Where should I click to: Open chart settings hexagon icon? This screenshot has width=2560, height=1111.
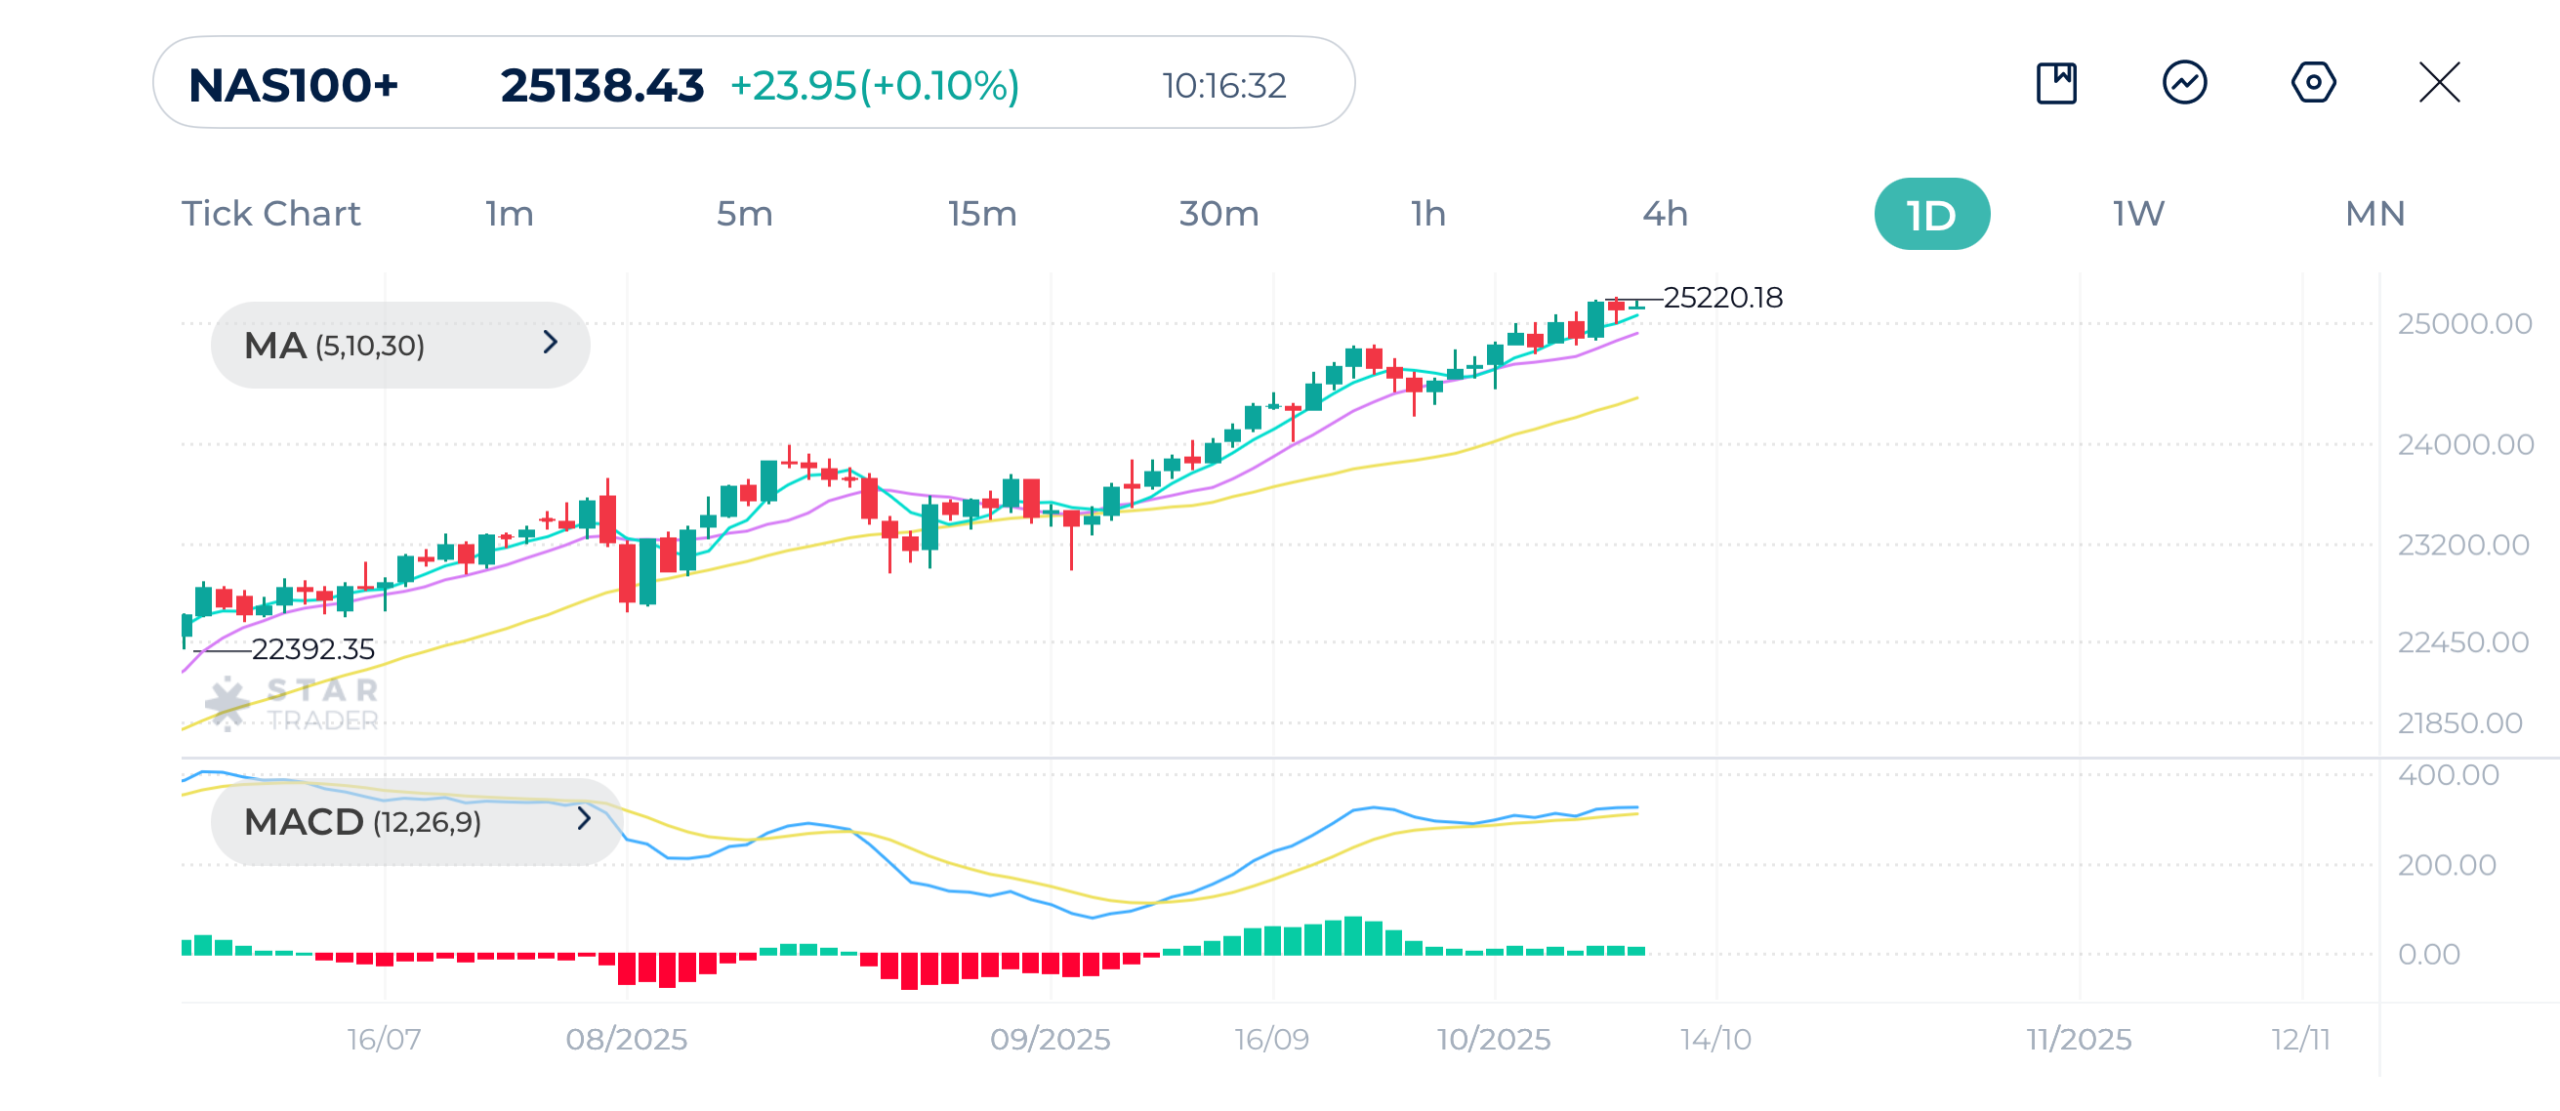[2312, 83]
